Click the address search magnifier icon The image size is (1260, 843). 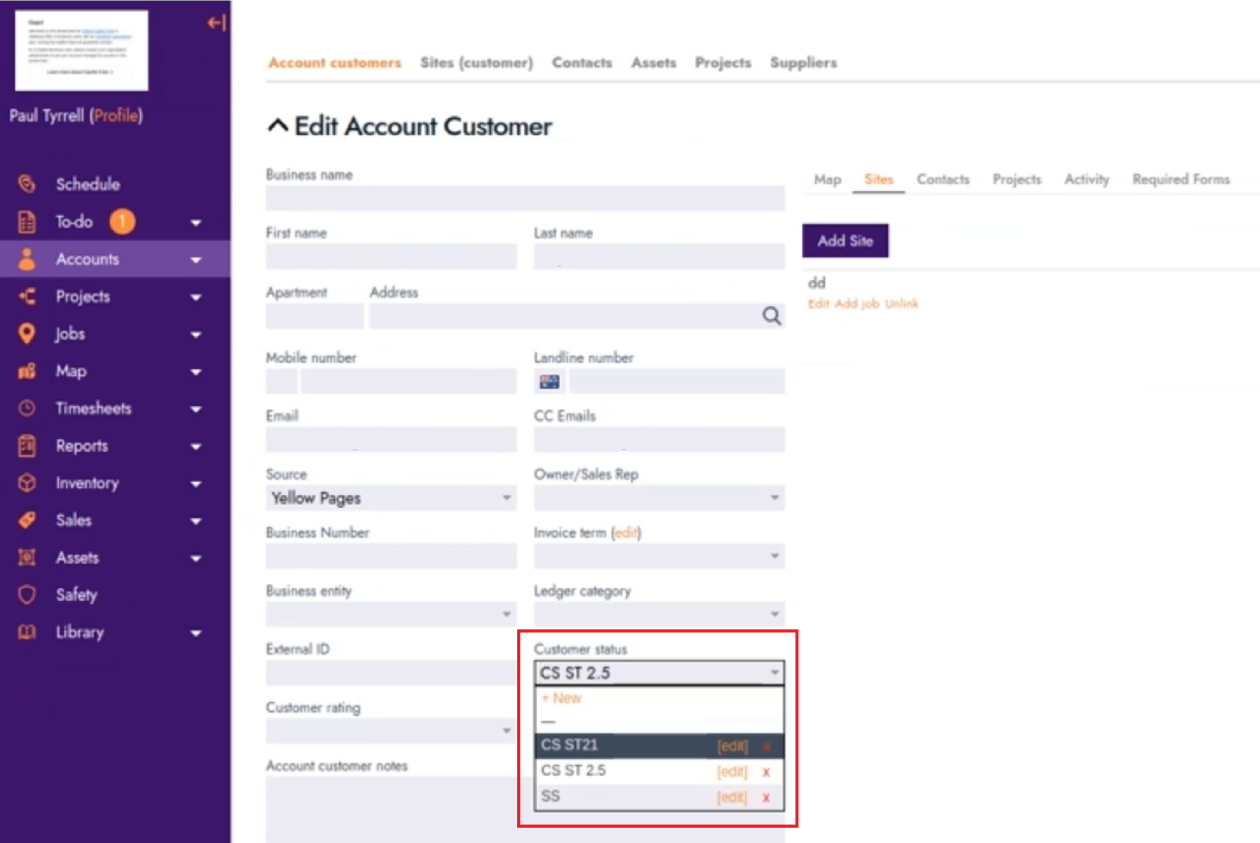click(771, 316)
